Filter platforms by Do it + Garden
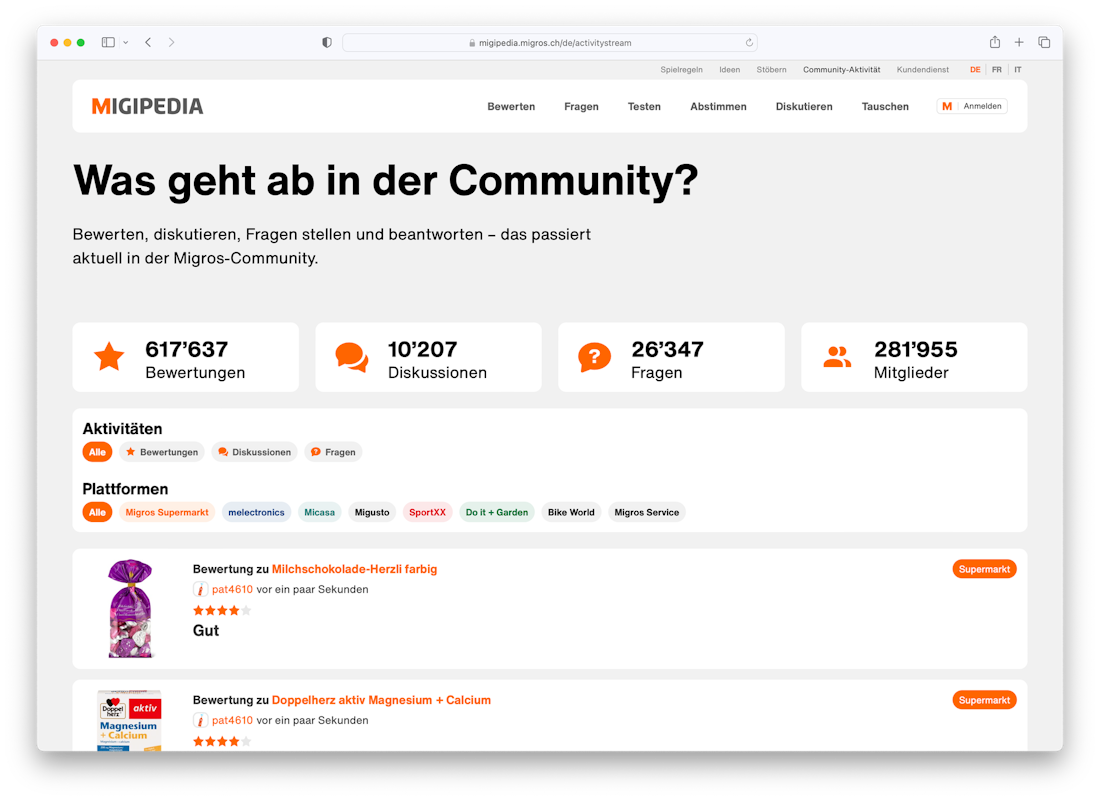Viewport: 1100px width, 800px height. (x=497, y=512)
